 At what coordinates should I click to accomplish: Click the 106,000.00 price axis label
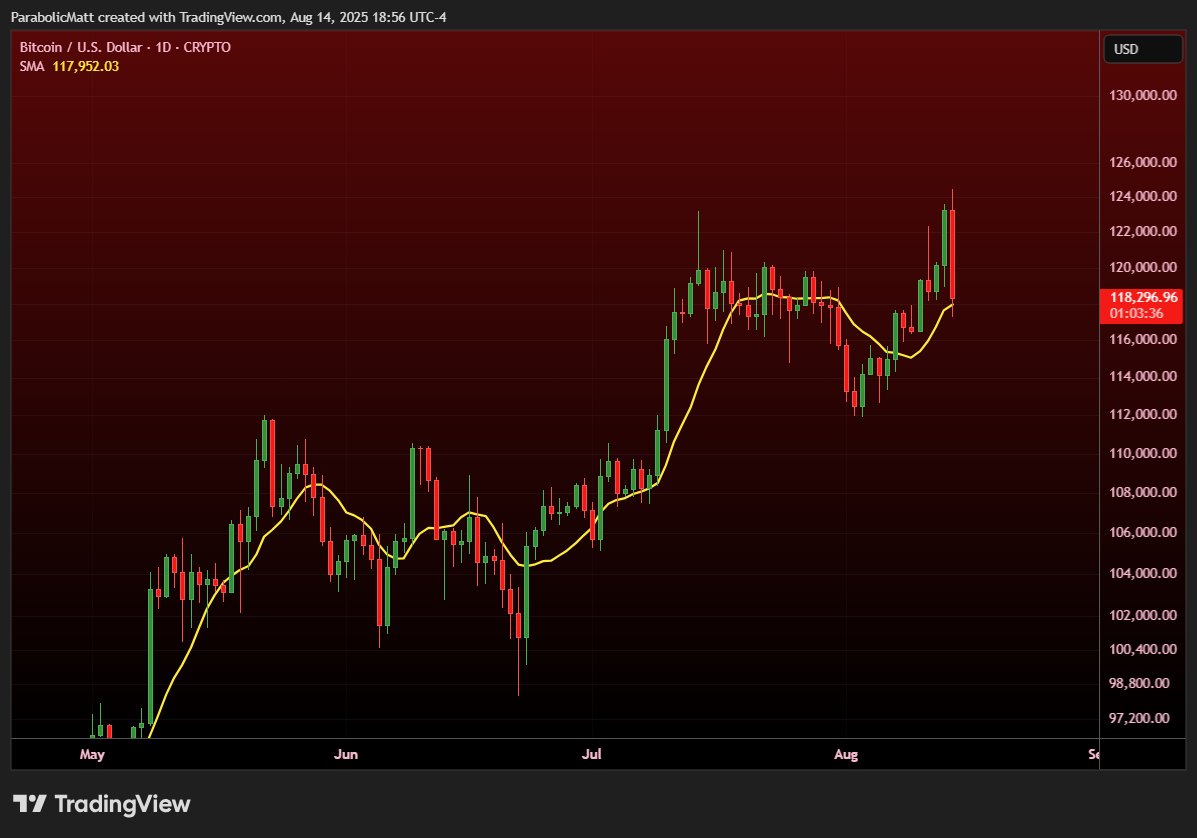point(1142,532)
